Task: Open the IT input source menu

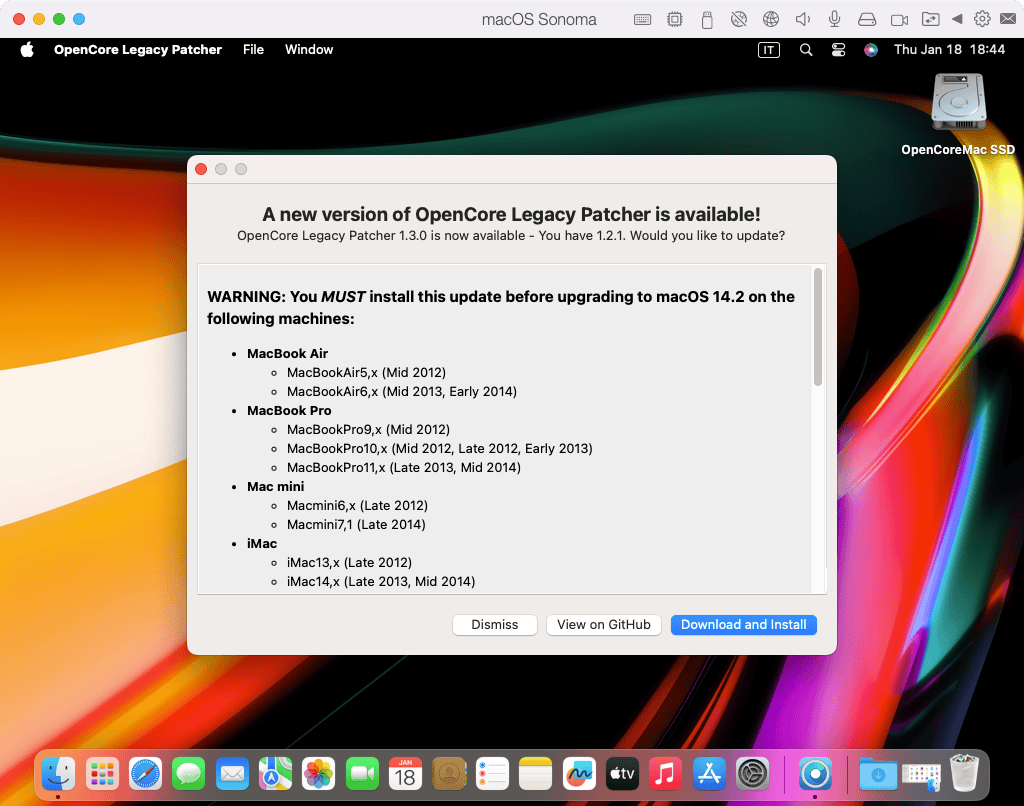Action: click(768, 50)
